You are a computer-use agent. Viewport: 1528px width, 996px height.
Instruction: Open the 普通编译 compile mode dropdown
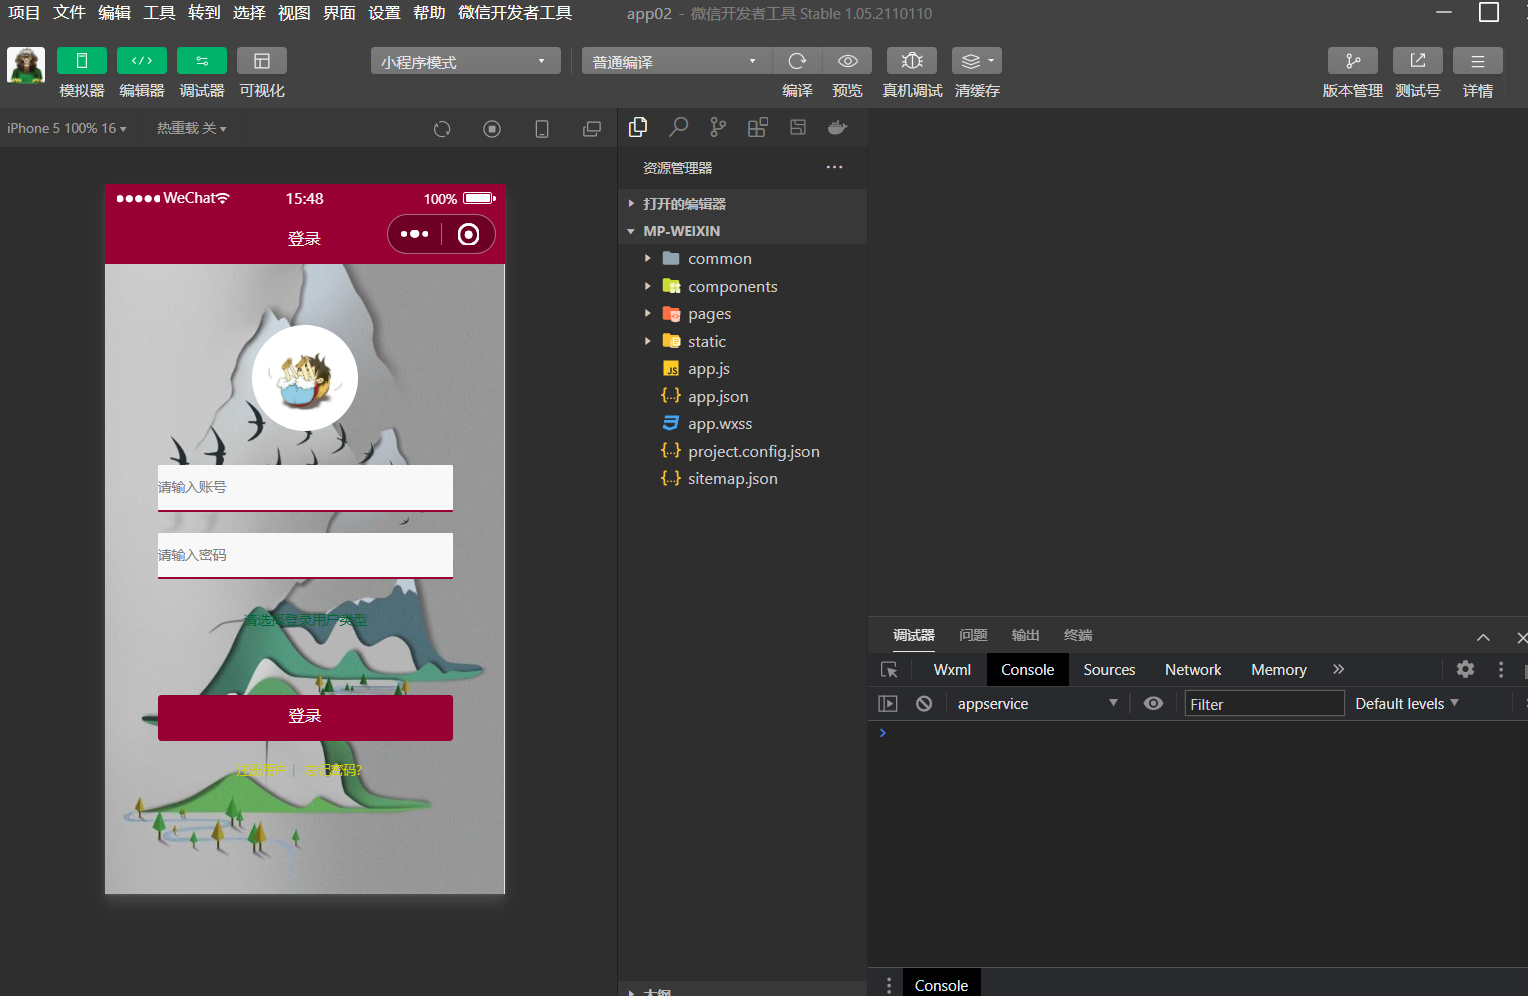[x=676, y=61]
